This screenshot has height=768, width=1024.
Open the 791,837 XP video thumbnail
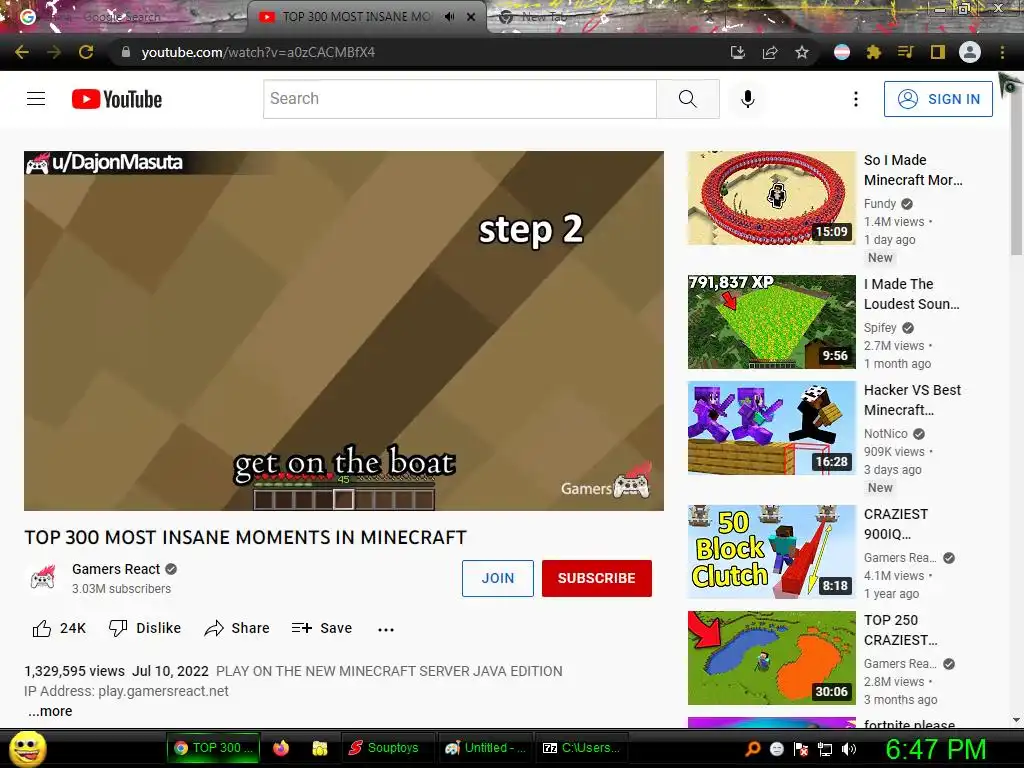pyautogui.click(x=771, y=322)
